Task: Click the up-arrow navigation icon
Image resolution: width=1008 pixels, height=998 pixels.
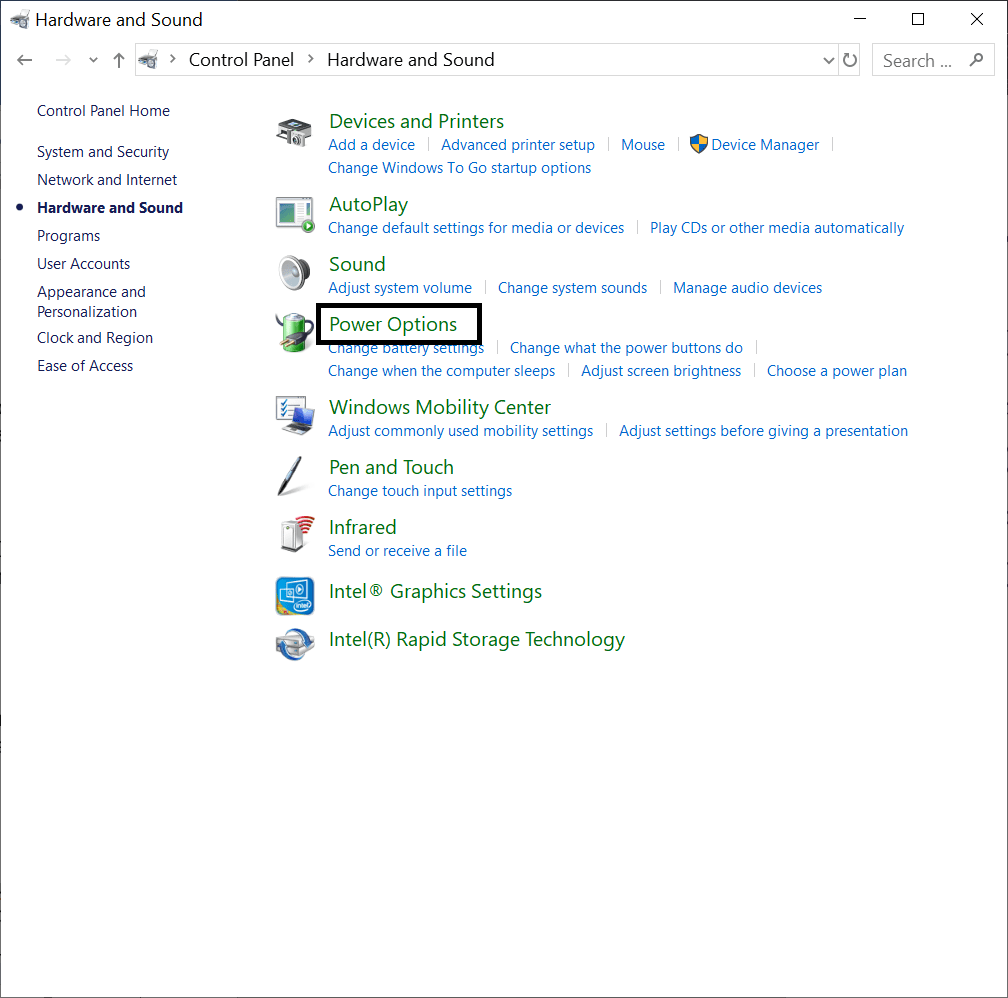Action: point(117,59)
